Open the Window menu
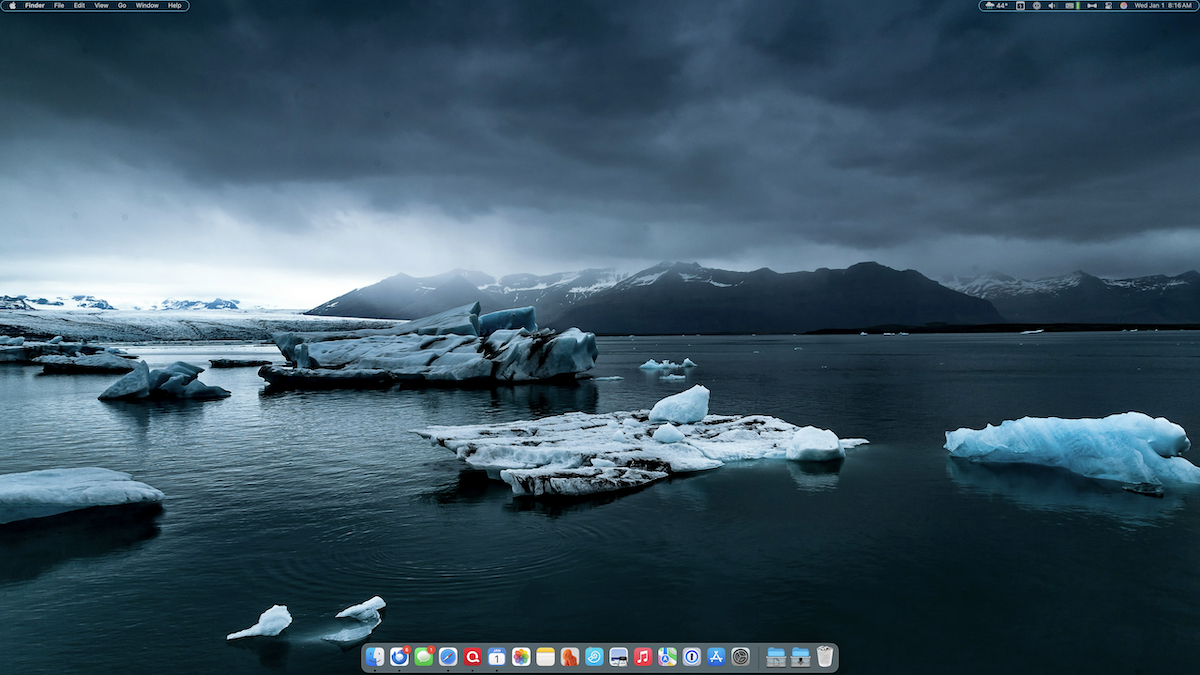Image resolution: width=1200 pixels, height=675 pixels. pos(147,5)
